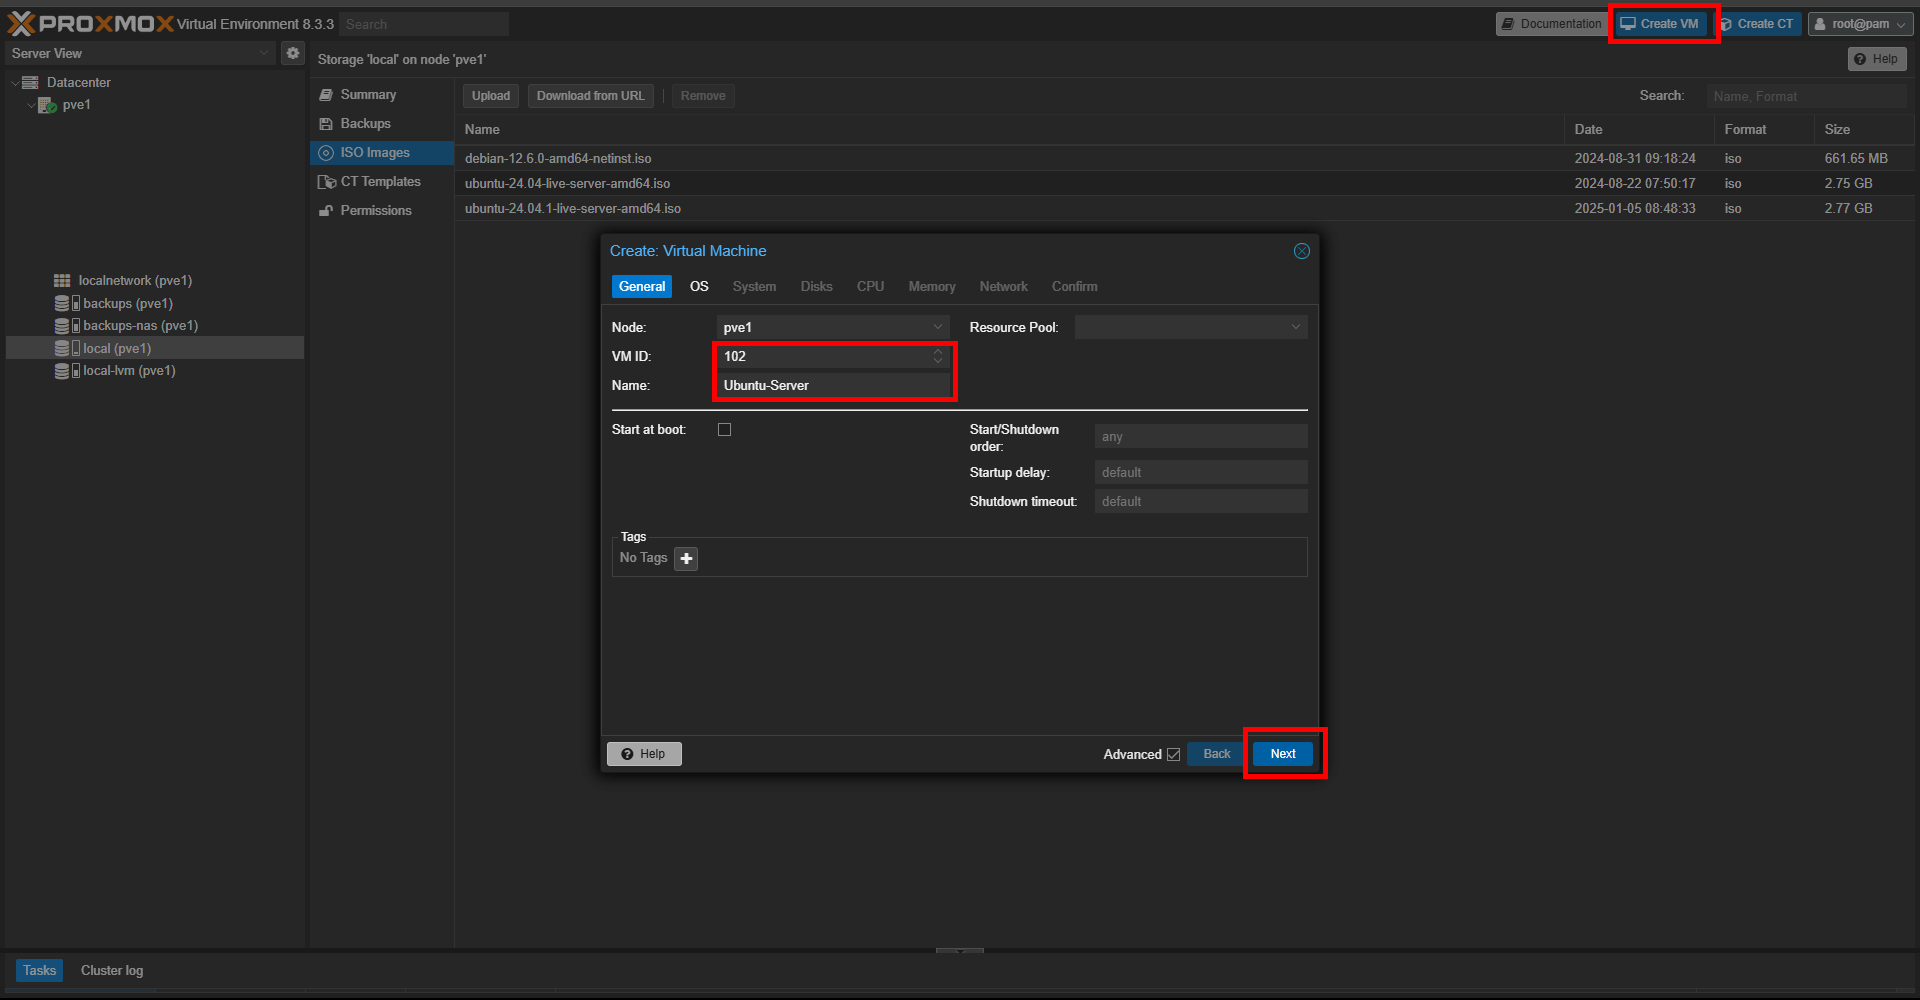The image size is (1920, 1000).
Task: Select ubuntu-24.04.1-live-server-amd64.iso row
Action: (x=1185, y=209)
